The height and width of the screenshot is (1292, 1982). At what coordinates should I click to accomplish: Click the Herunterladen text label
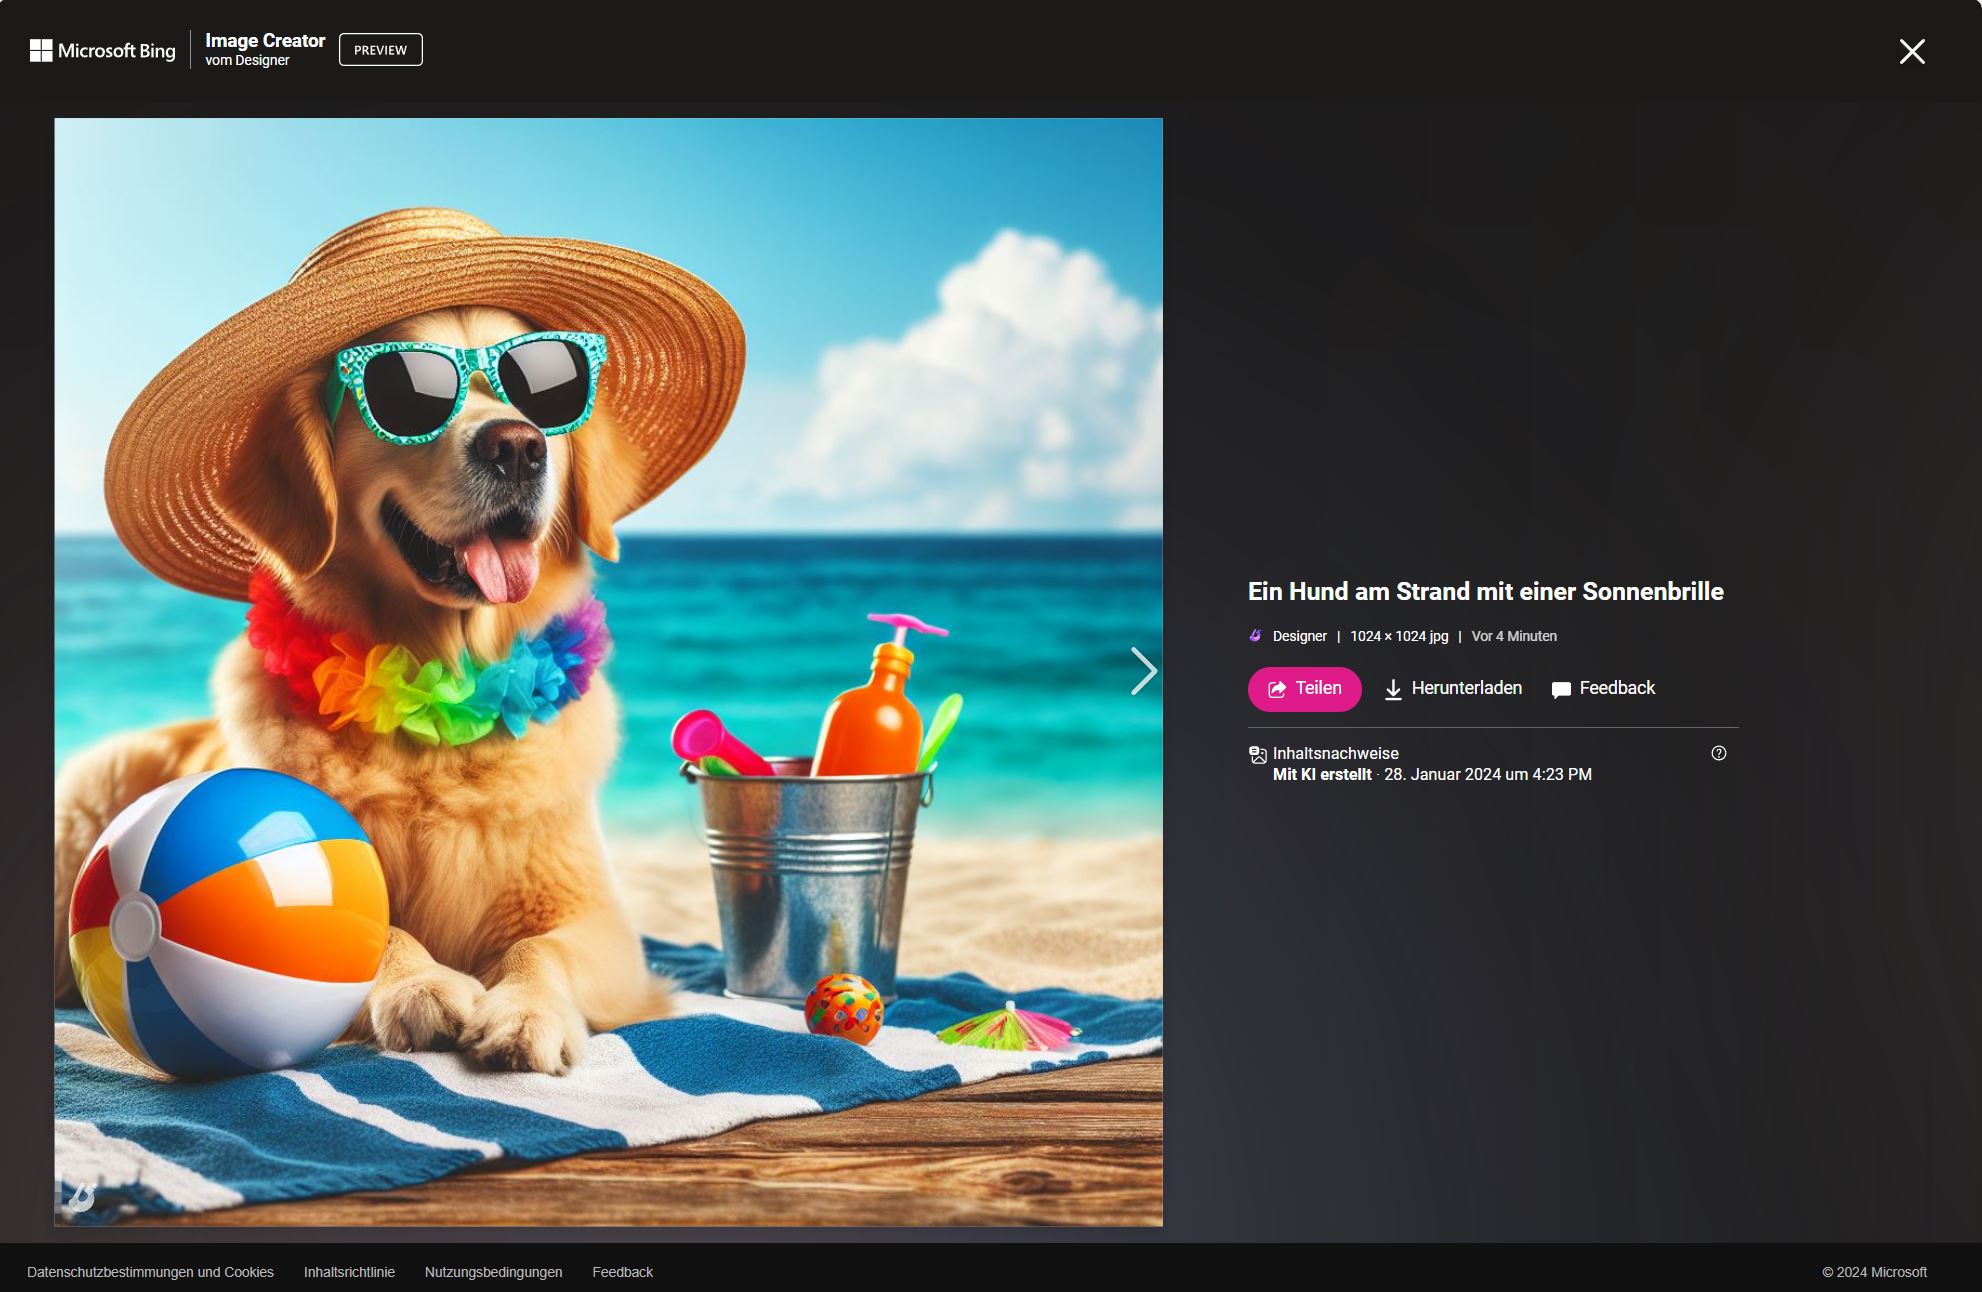click(x=1466, y=688)
